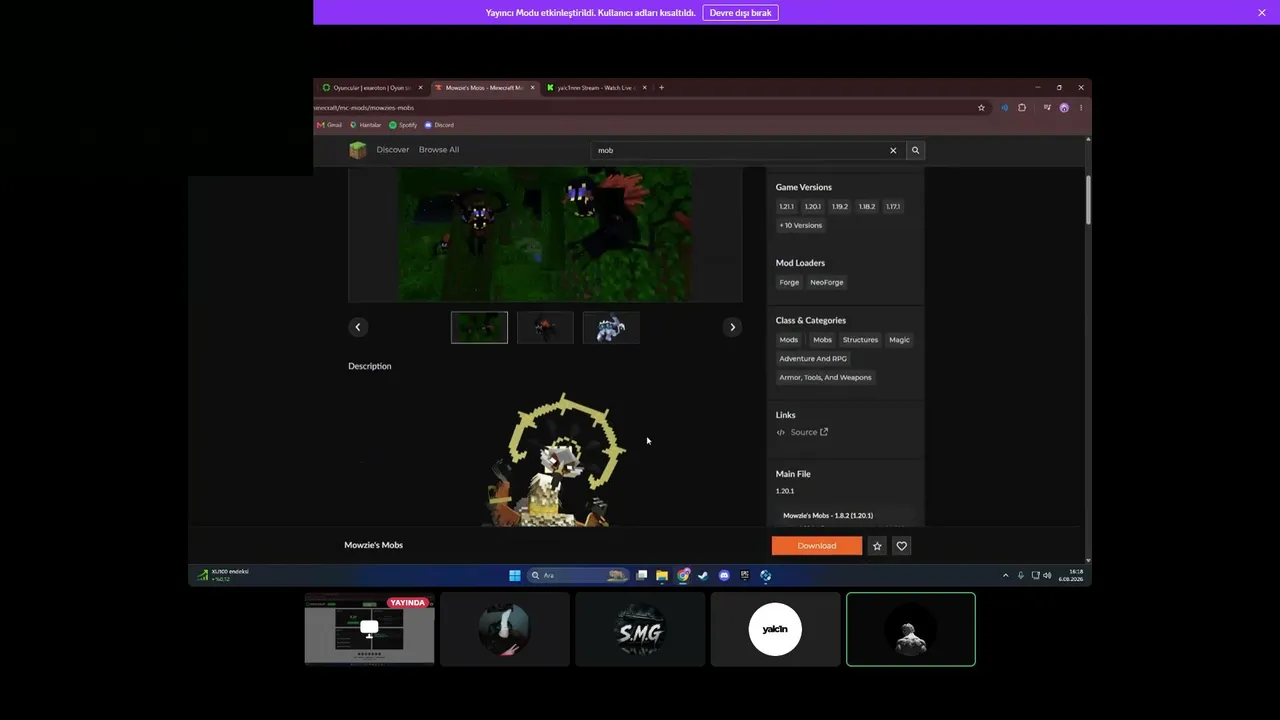Dismiss the Streamer Mode banner
Screen dimensions: 1280x720
coord(1262,13)
